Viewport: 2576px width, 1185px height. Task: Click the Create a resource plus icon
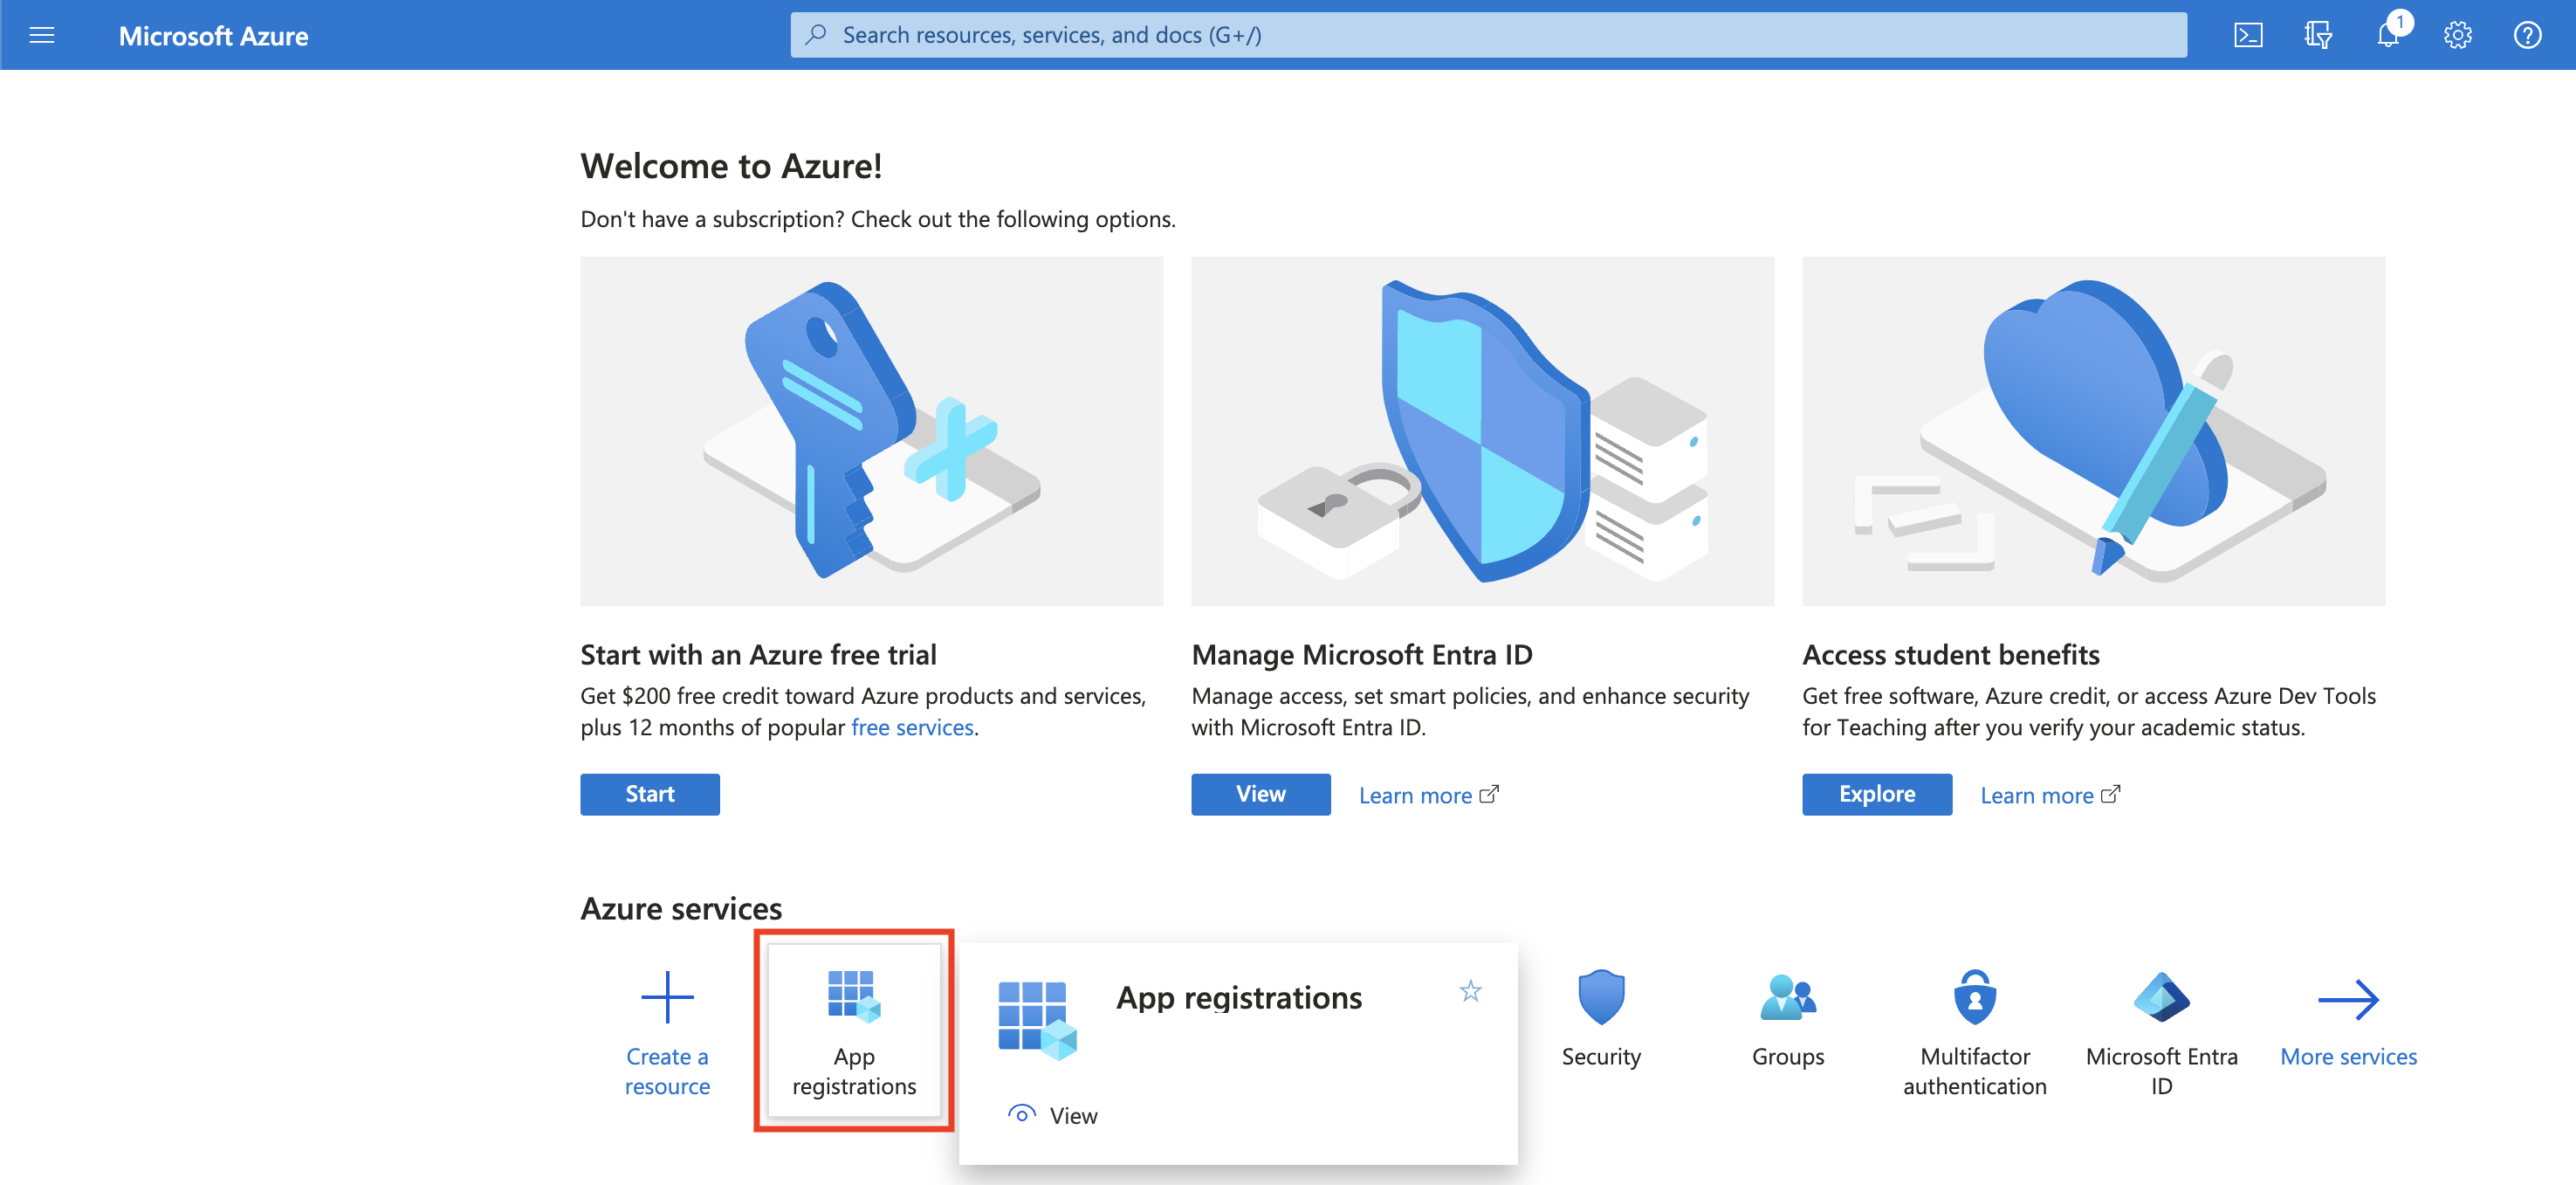pos(667,997)
